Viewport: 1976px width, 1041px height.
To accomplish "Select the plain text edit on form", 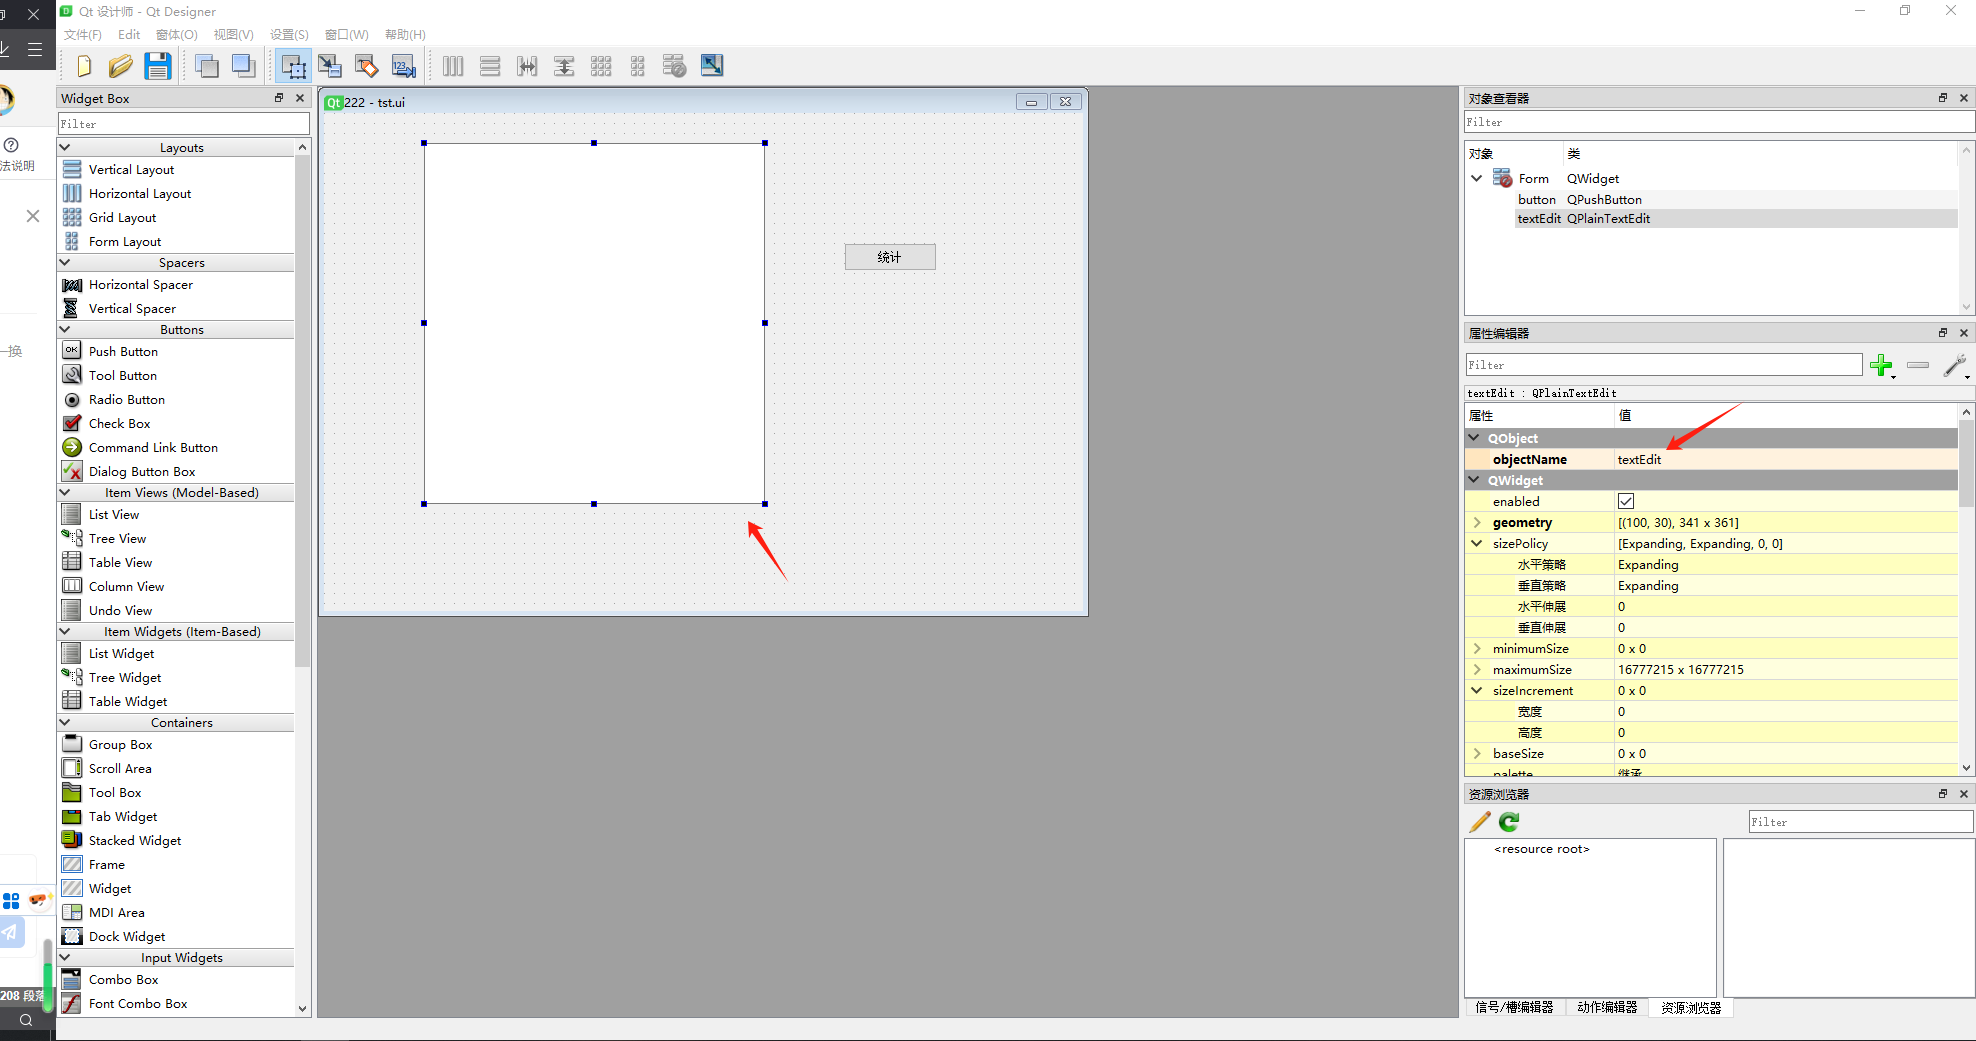I will click(594, 323).
